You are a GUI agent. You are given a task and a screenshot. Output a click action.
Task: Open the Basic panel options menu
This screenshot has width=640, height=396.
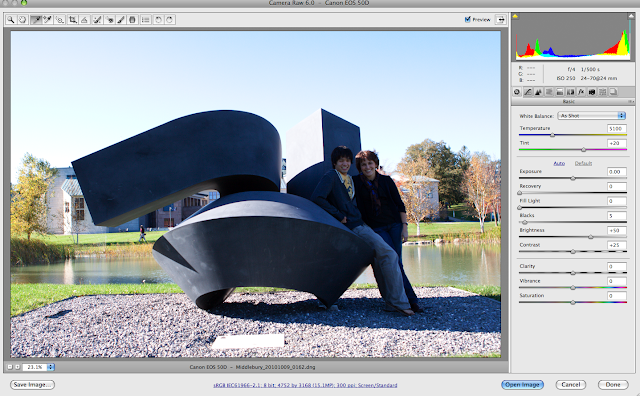[631, 101]
